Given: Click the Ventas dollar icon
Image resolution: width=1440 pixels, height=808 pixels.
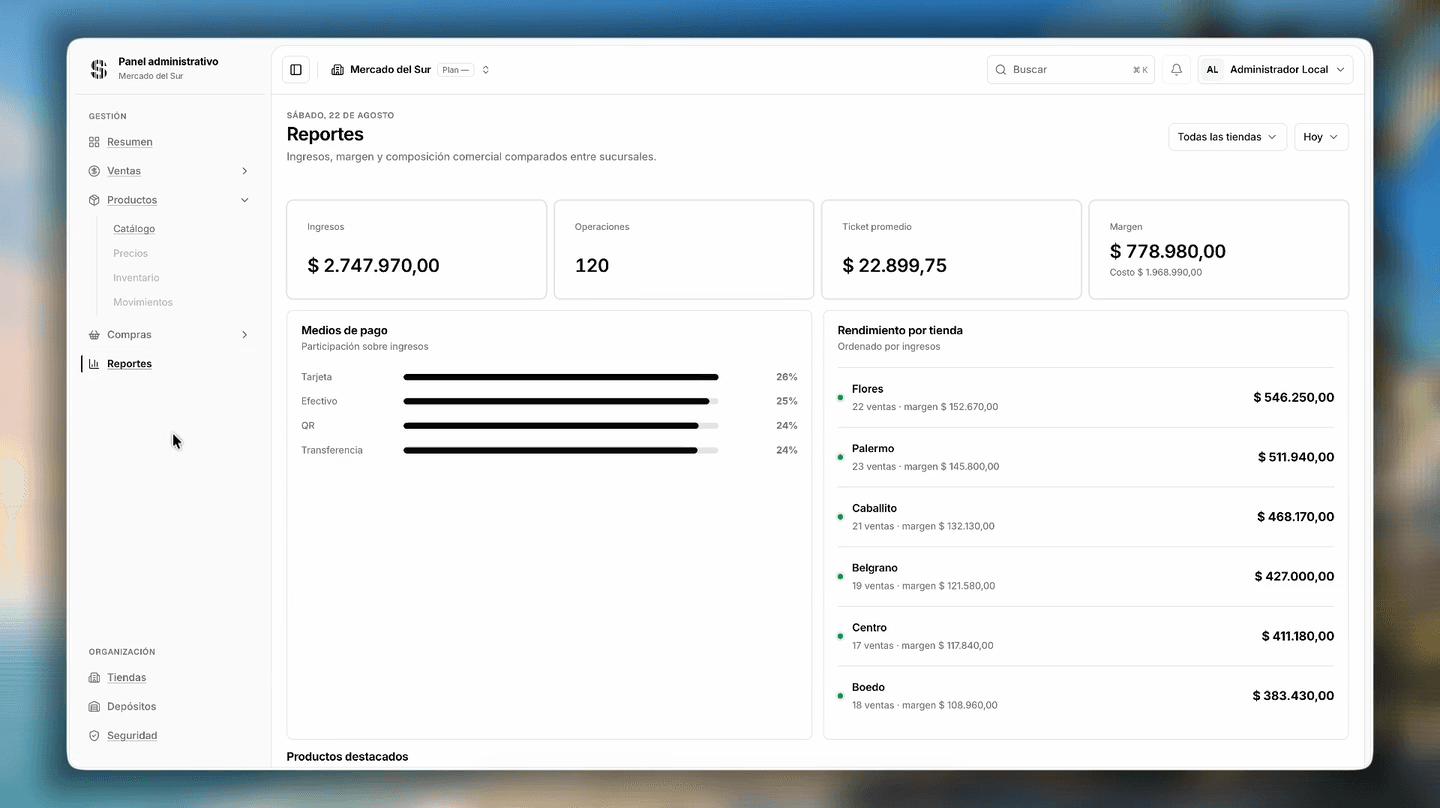Looking at the screenshot, I should coord(94,171).
